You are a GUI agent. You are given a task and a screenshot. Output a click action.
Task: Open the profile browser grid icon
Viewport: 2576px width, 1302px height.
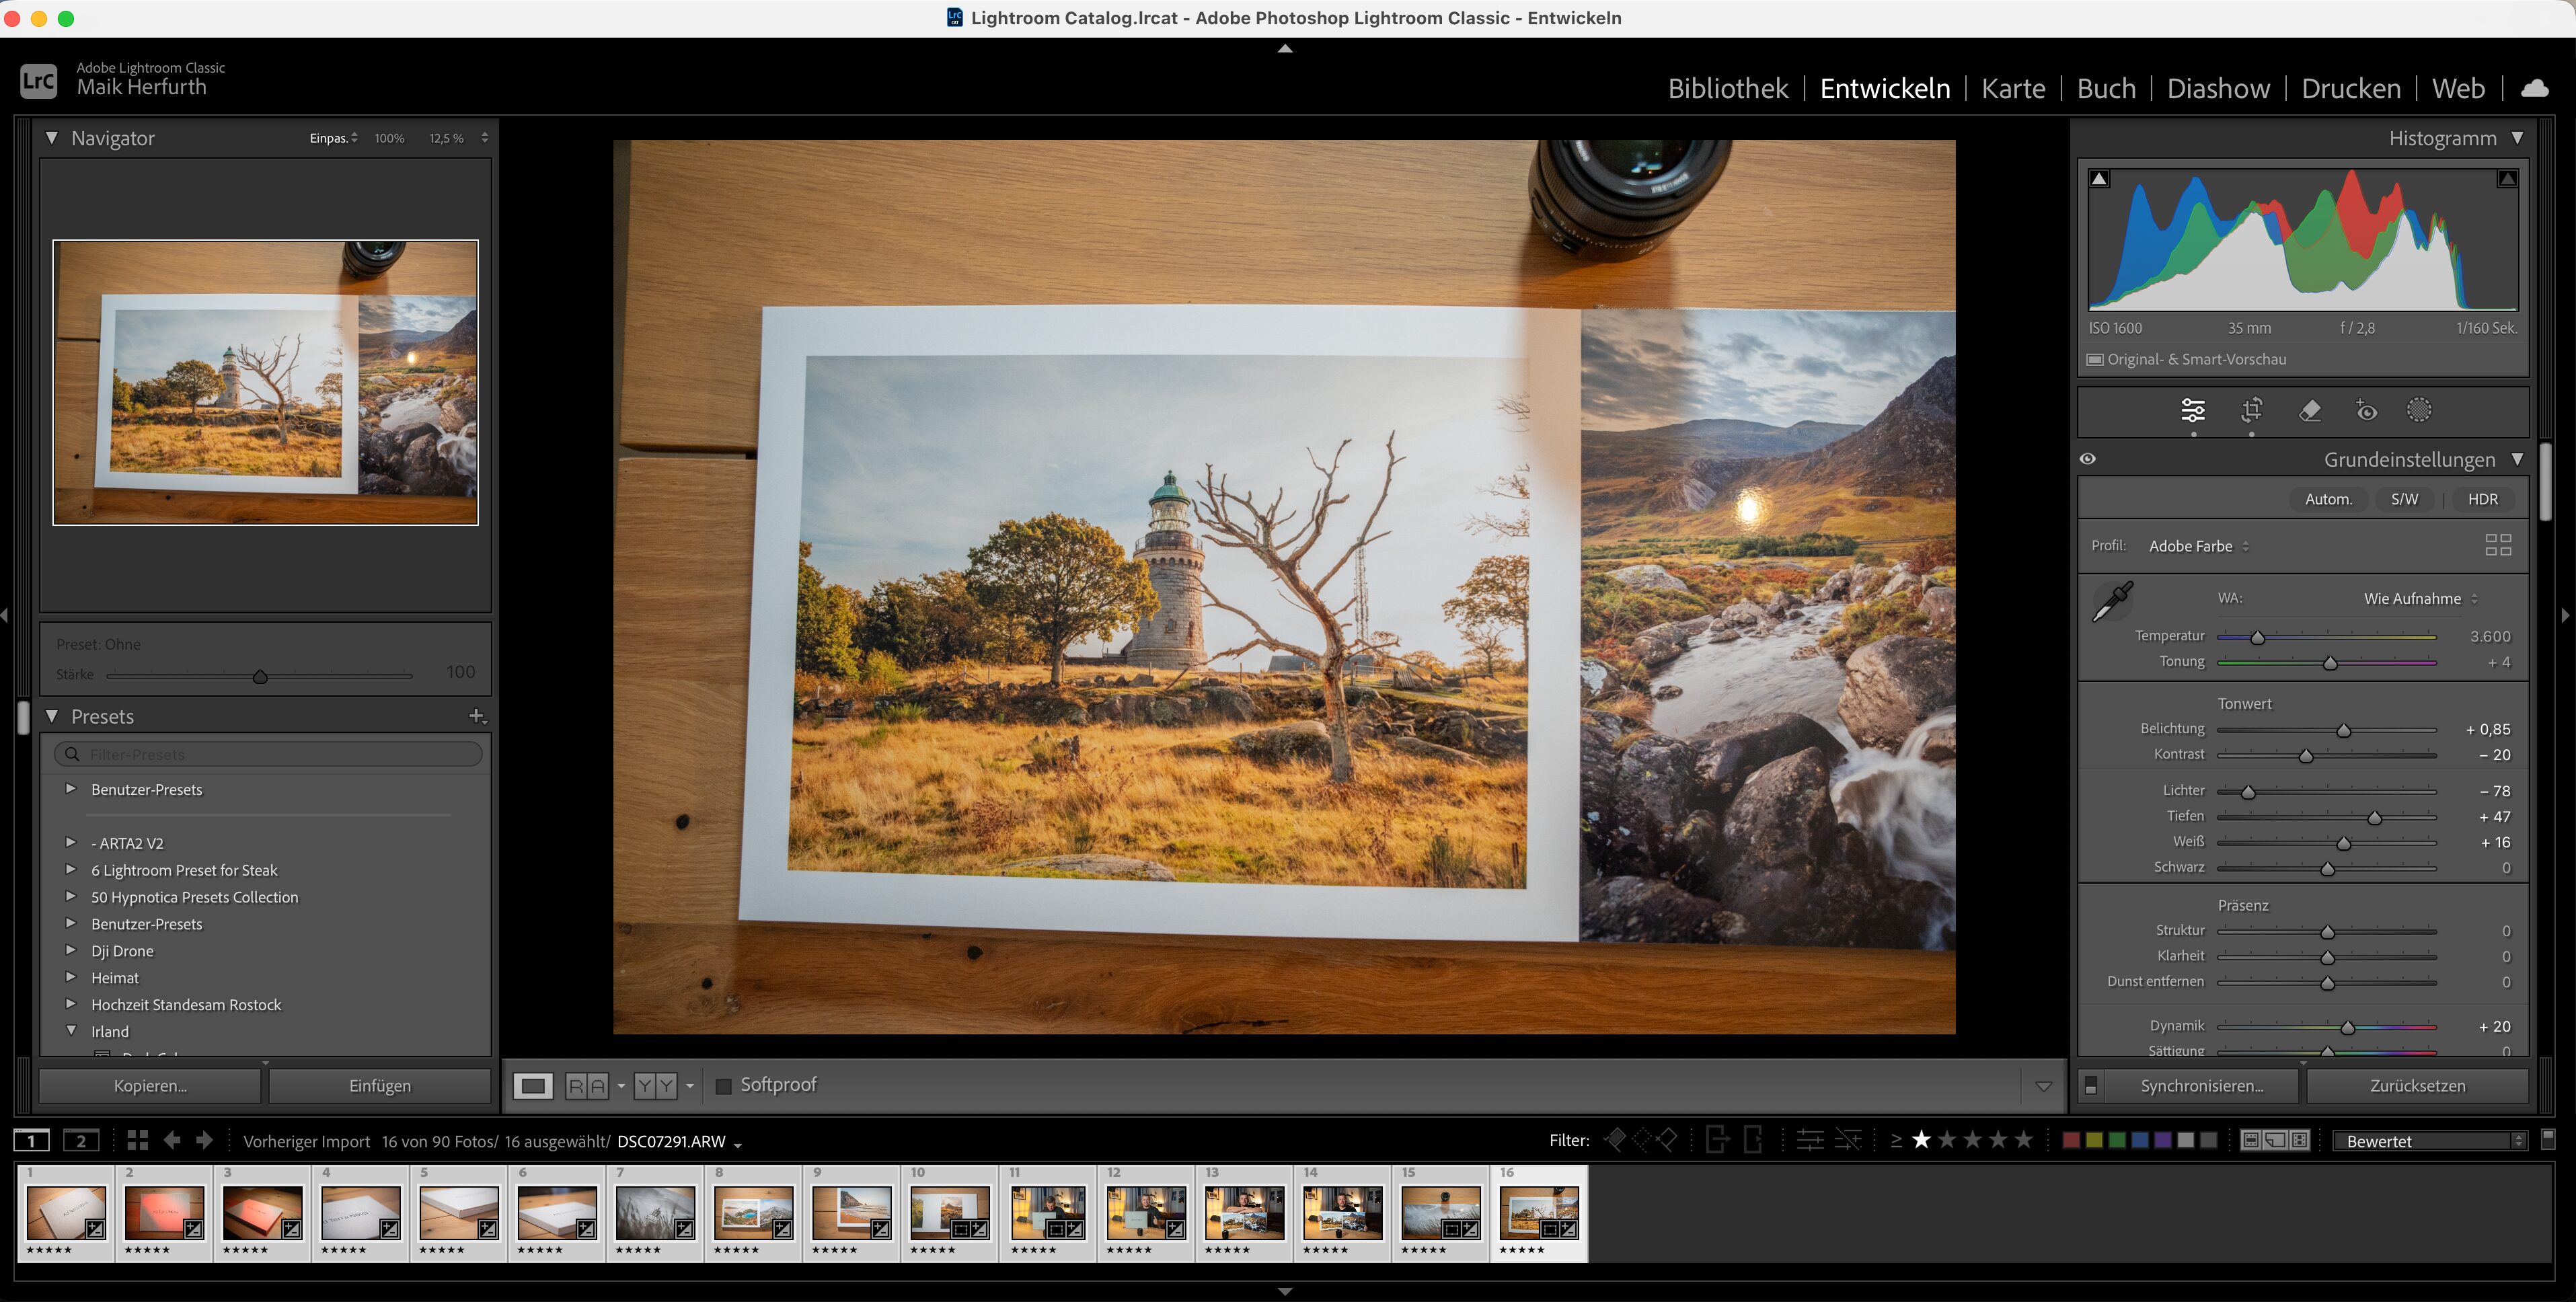click(2497, 545)
